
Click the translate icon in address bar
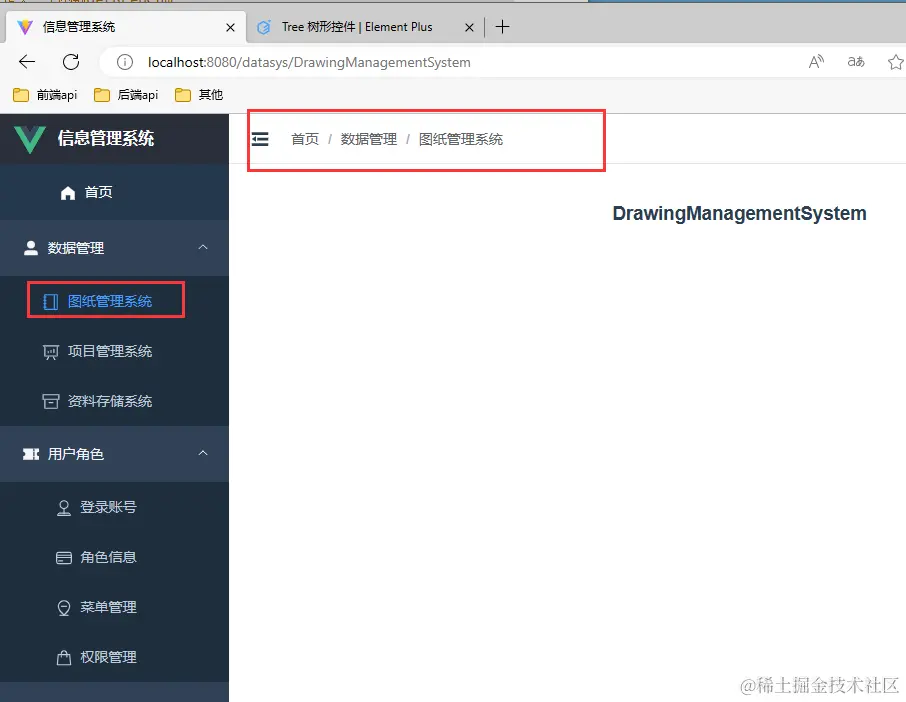click(856, 62)
